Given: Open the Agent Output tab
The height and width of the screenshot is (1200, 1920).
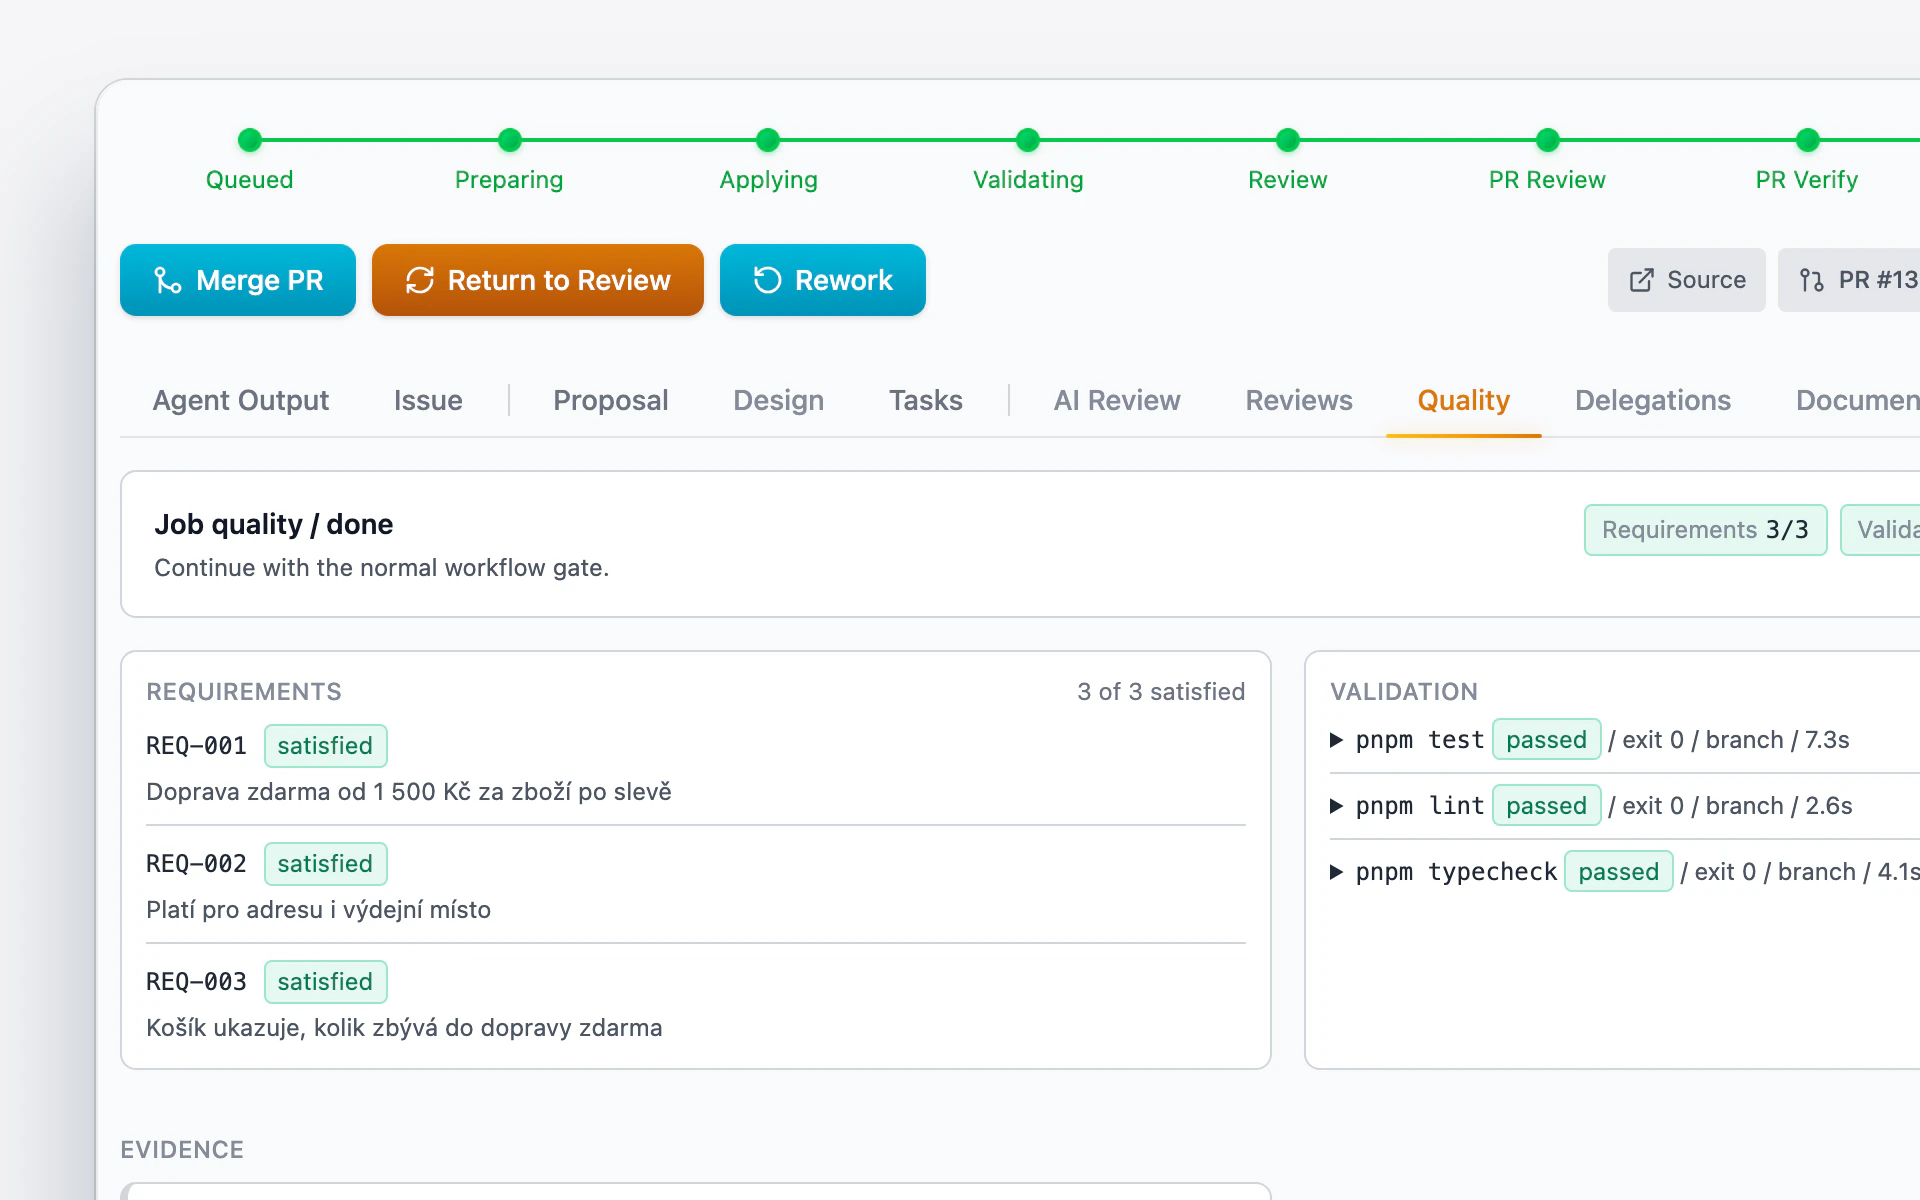Looking at the screenshot, I should [241, 400].
